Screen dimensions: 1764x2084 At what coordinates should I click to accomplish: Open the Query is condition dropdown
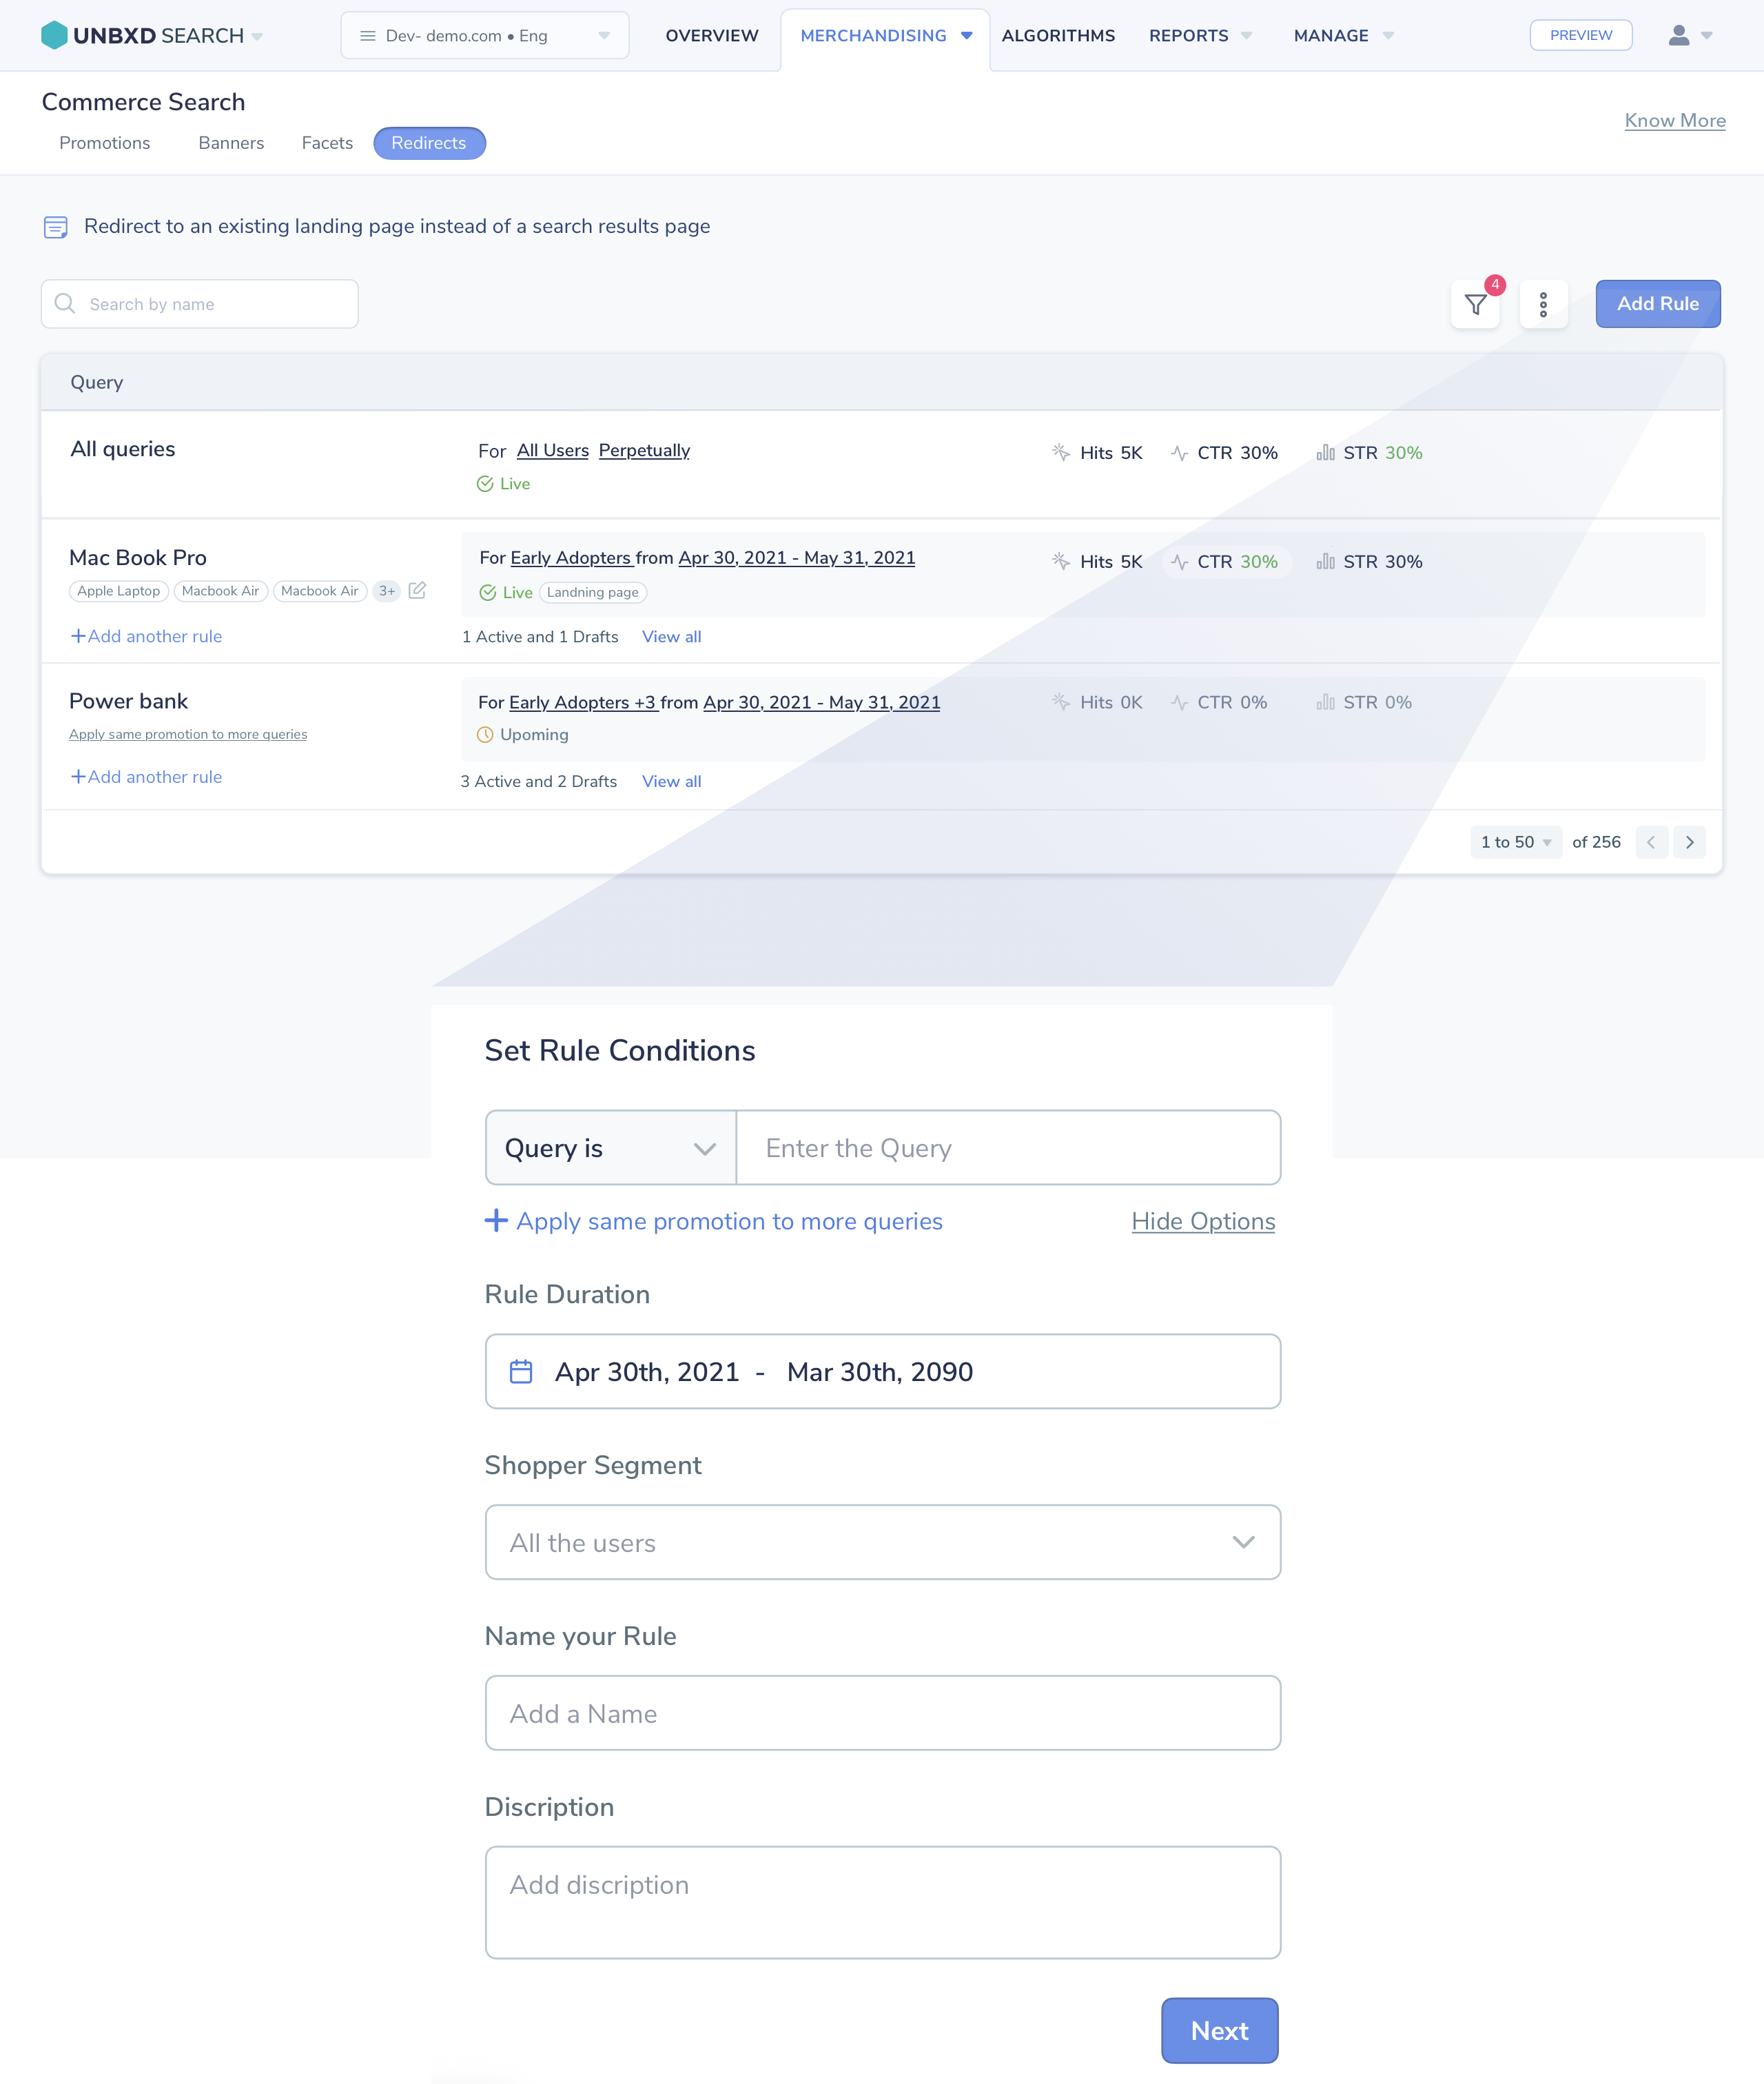tap(611, 1147)
